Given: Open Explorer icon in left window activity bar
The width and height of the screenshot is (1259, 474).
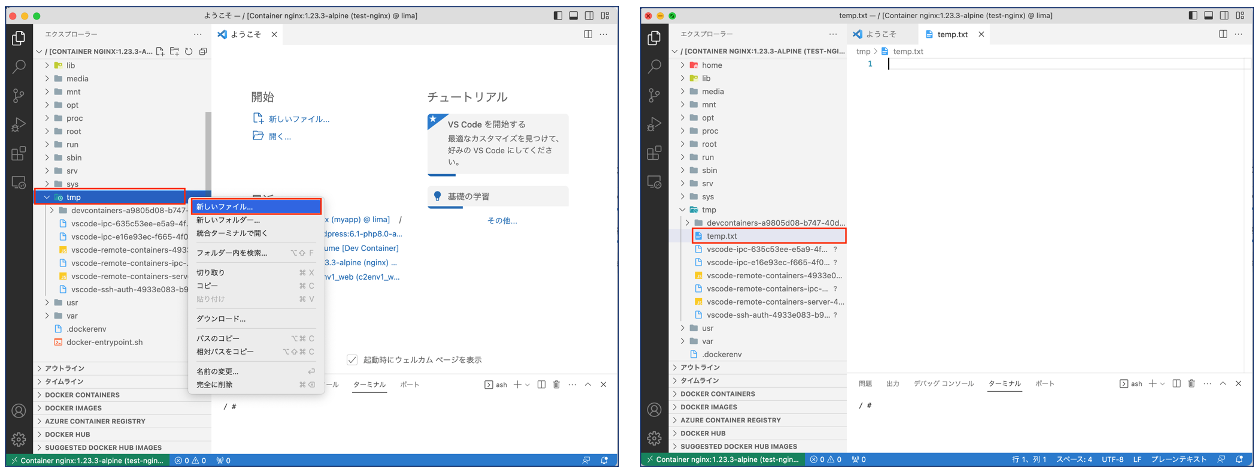Looking at the screenshot, I should point(17,38).
